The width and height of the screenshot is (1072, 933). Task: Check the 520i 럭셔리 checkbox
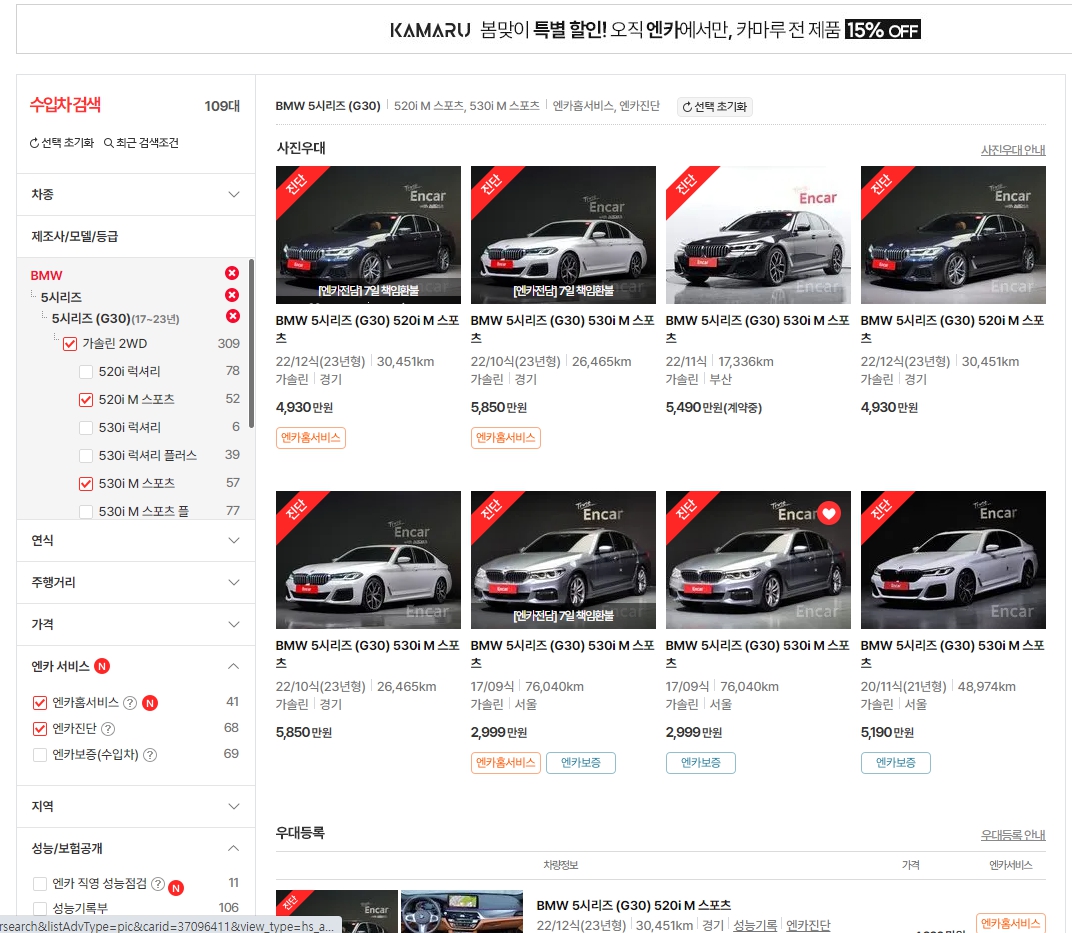point(86,372)
